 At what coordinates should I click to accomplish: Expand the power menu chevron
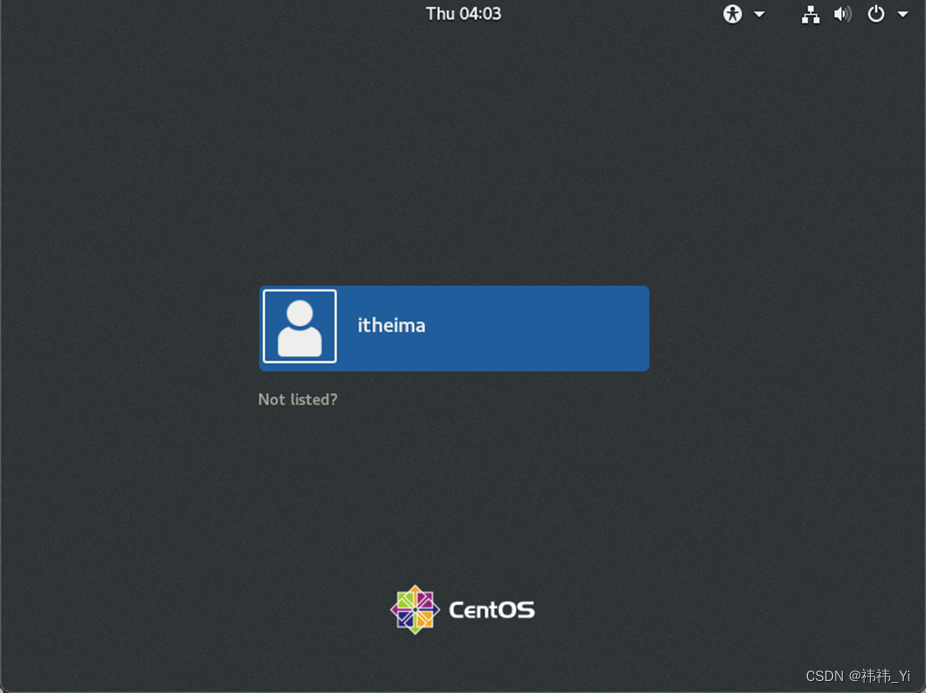tap(903, 14)
